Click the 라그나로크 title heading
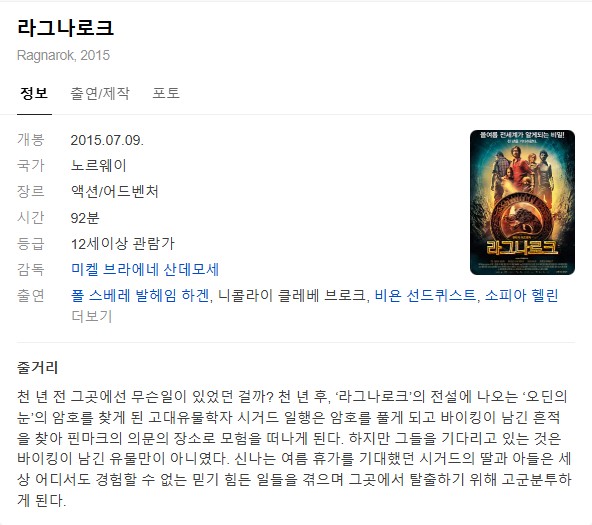The image size is (592, 525). pyautogui.click(x=65, y=28)
